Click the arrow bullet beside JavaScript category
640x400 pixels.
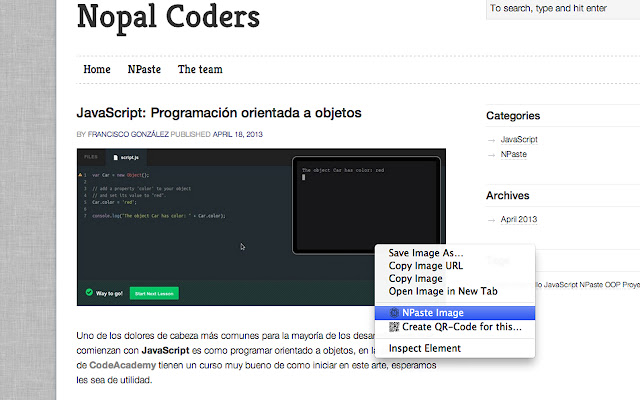click(x=491, y=140)
